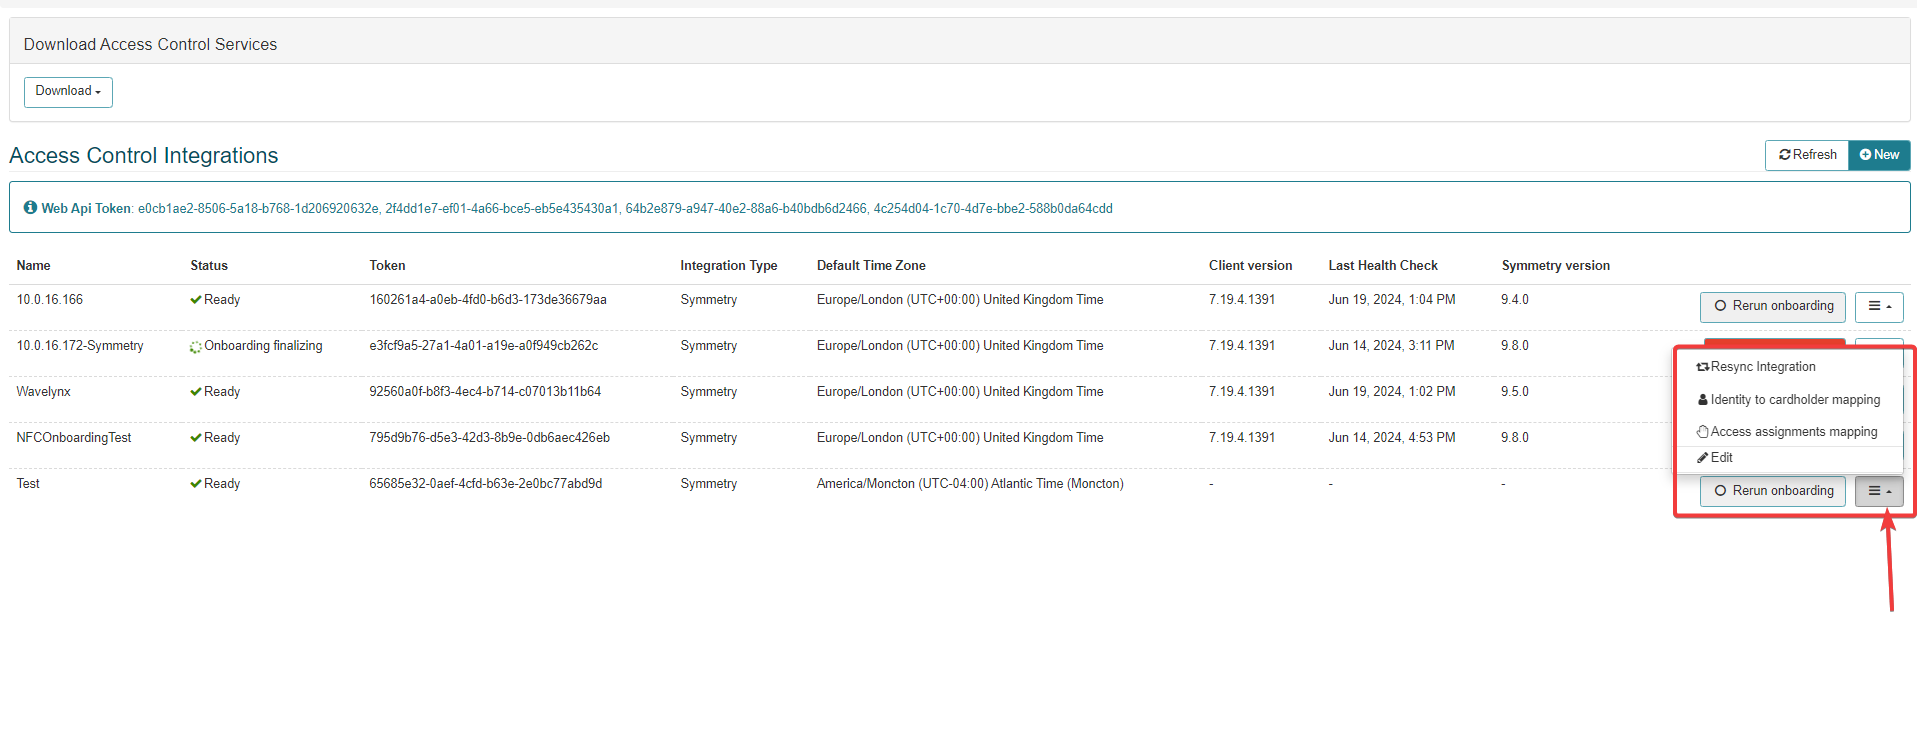Rerun onboarding for the Test integration
Image resolution: width=1917 pixels, height=730 pixels.
pos(1773,491)
